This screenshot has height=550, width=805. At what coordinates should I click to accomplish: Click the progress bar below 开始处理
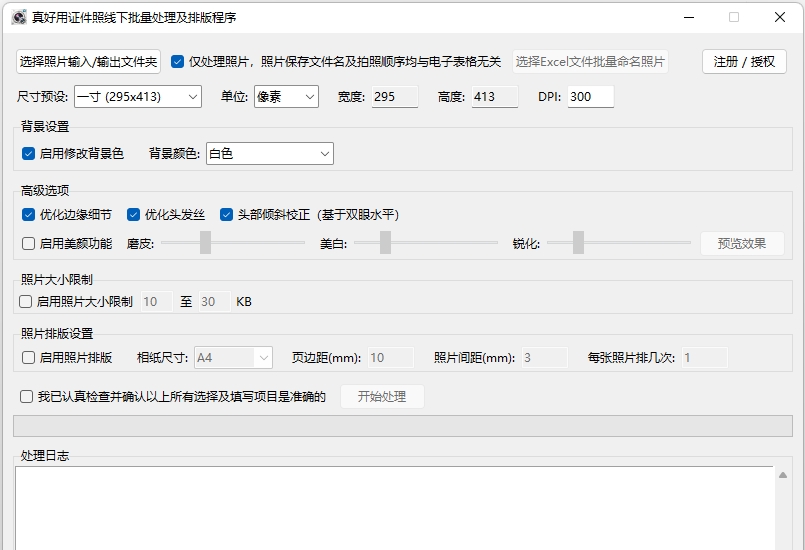click(402, 426)
